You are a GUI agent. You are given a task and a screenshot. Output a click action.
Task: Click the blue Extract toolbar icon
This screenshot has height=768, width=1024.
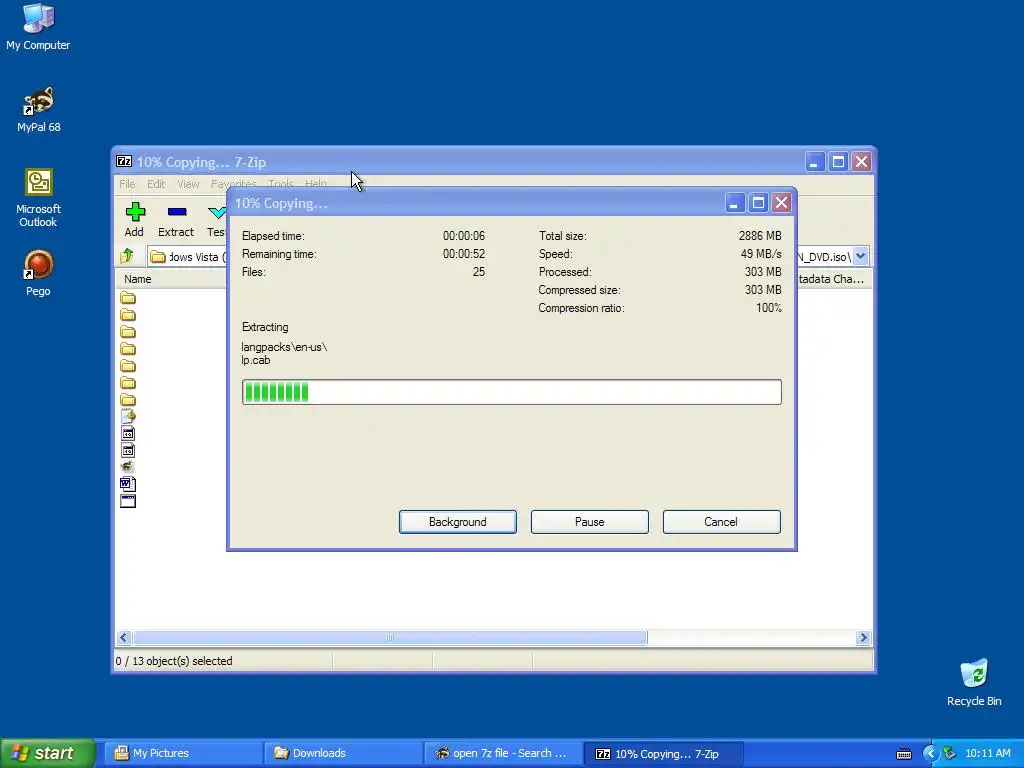(177, 212)
